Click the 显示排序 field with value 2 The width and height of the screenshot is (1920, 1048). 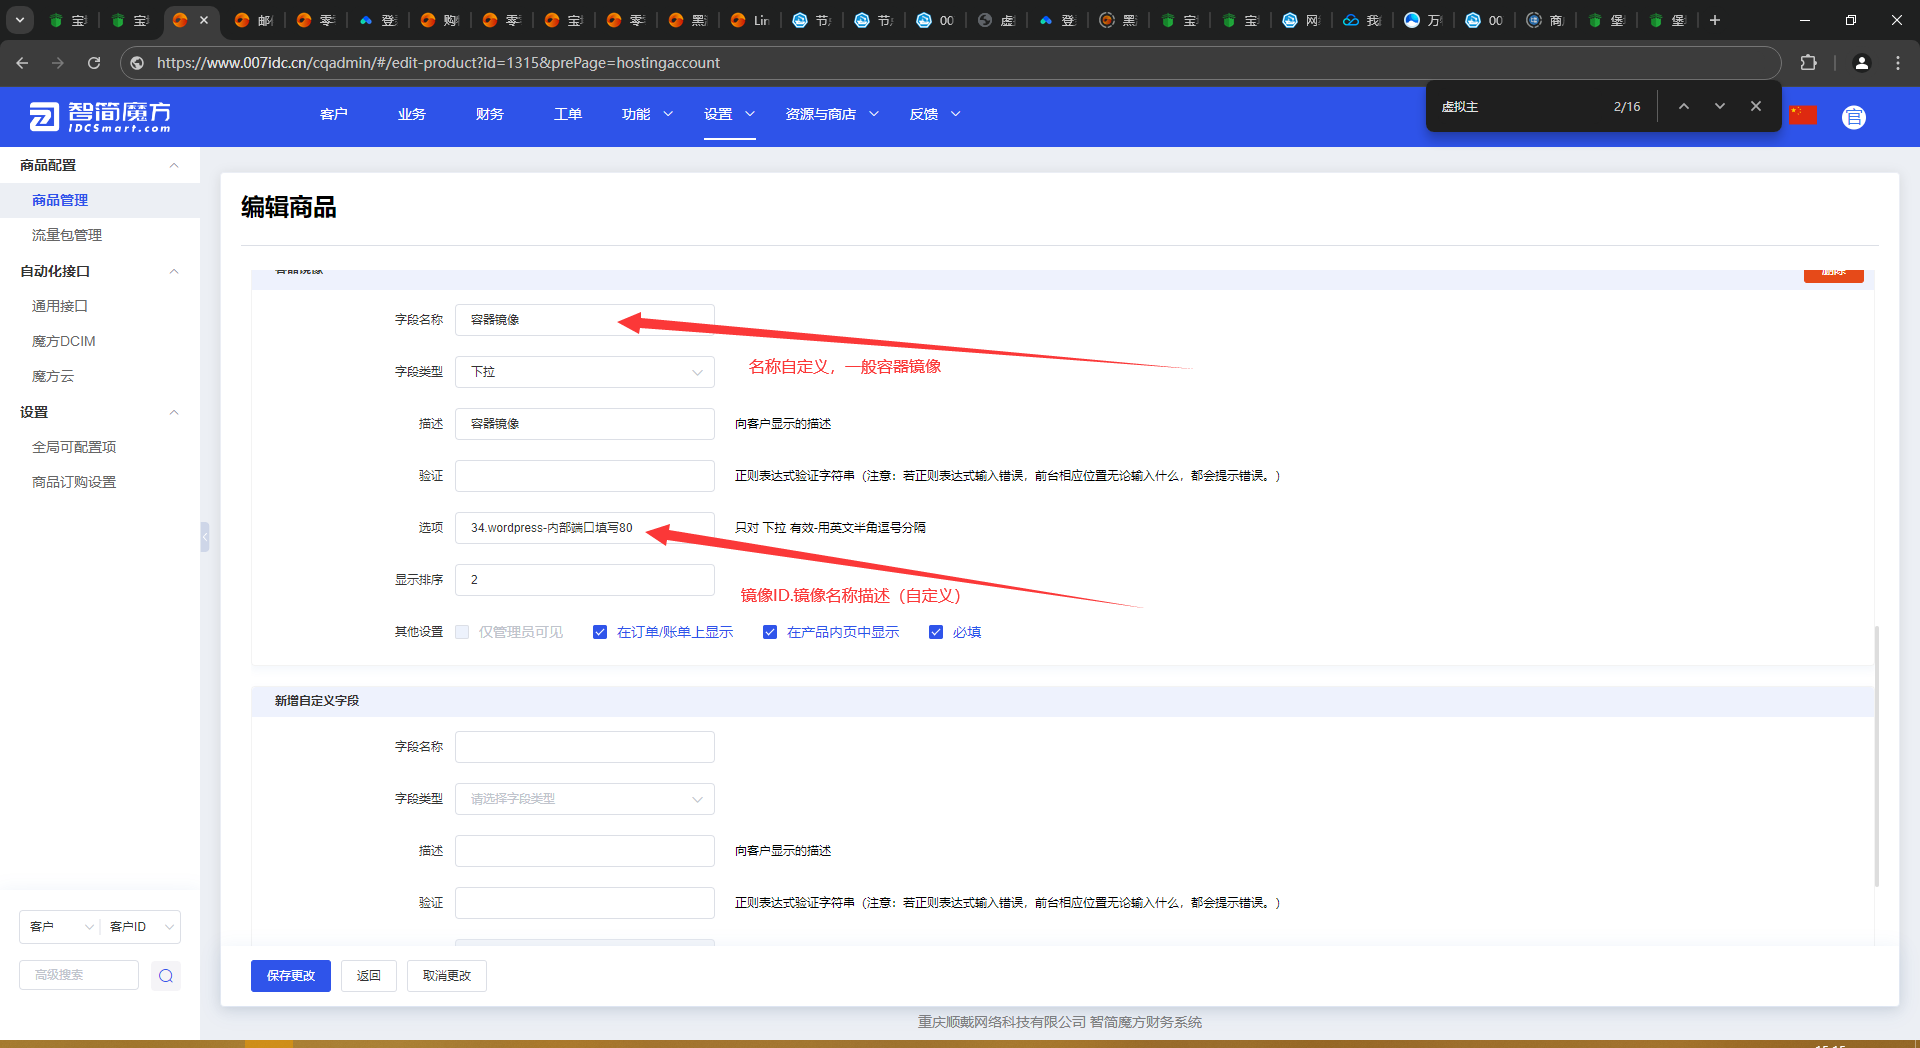coord(585,580)
